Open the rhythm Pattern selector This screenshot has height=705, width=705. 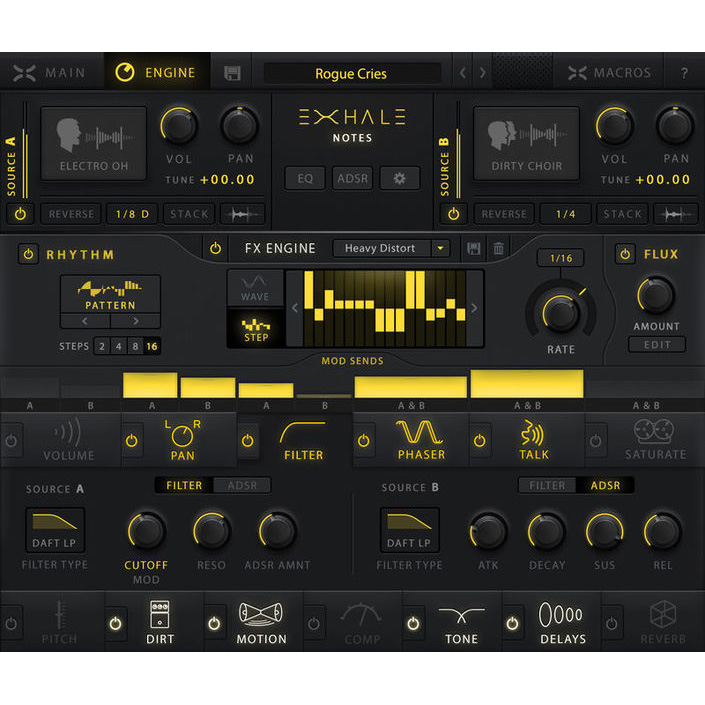point(110,294)
